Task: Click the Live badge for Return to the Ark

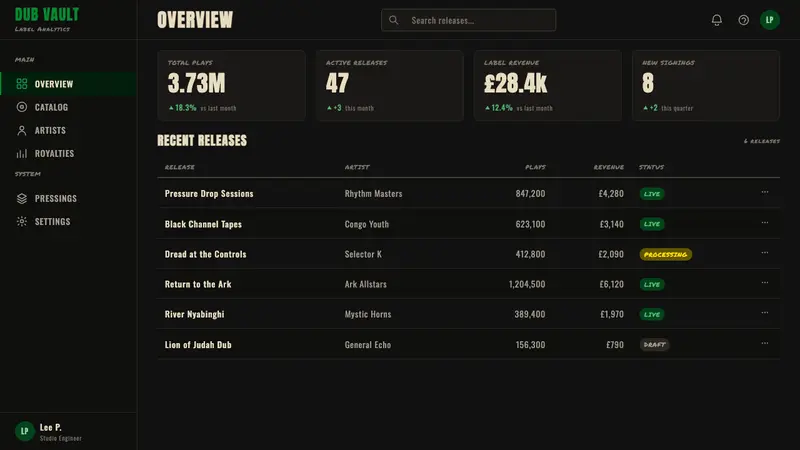Action: tap(652, 284)
